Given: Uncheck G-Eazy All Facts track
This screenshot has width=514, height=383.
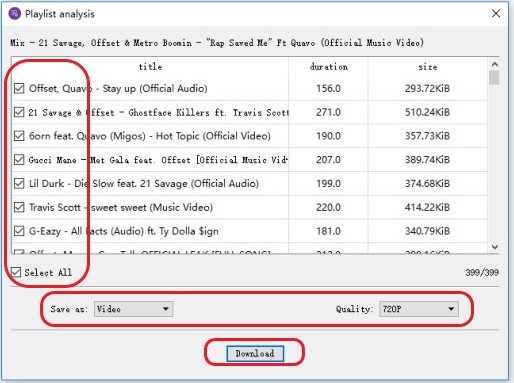Looking at the screenshot, I should point(19,231).
